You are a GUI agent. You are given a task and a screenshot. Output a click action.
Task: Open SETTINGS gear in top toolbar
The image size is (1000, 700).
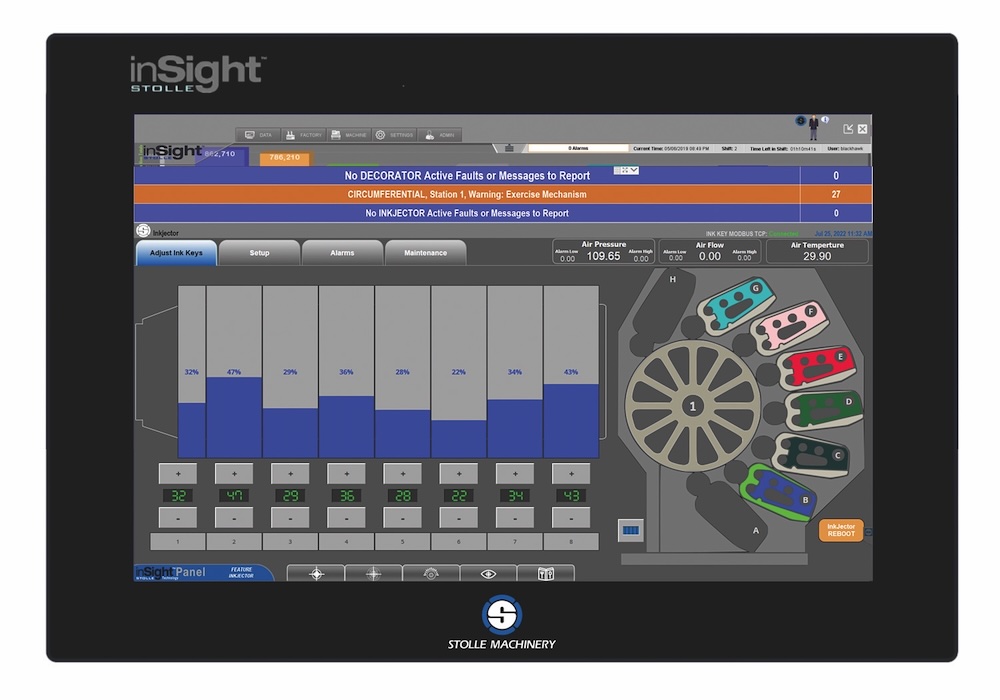point(394,134)
